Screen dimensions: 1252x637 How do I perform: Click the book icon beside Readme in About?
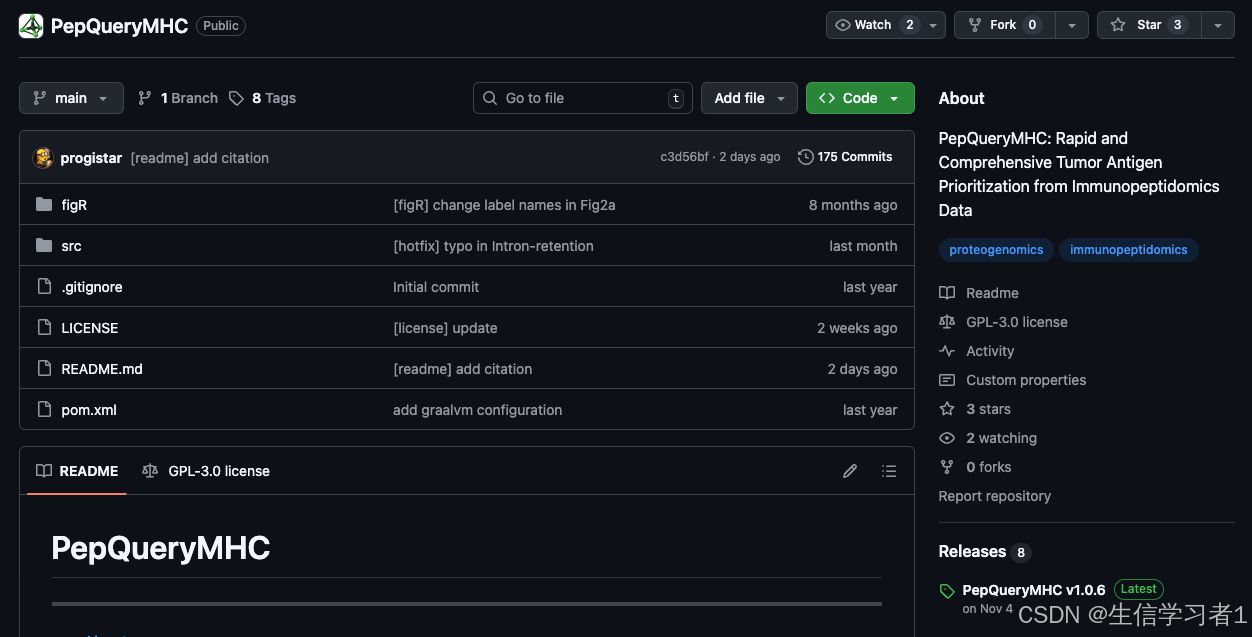click(x=947, y=293)
